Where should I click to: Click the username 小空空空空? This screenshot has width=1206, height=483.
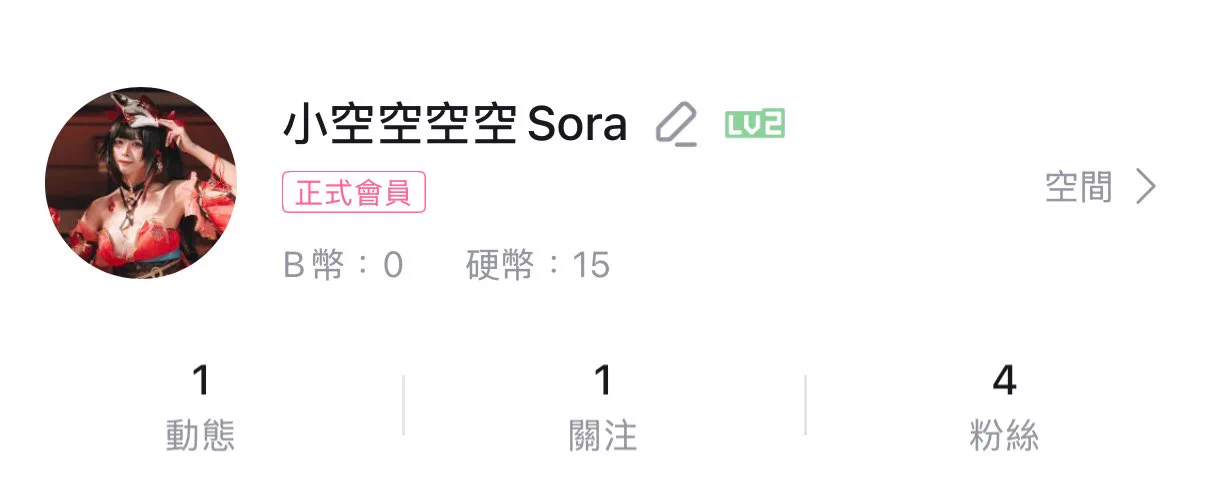(399, 125)
